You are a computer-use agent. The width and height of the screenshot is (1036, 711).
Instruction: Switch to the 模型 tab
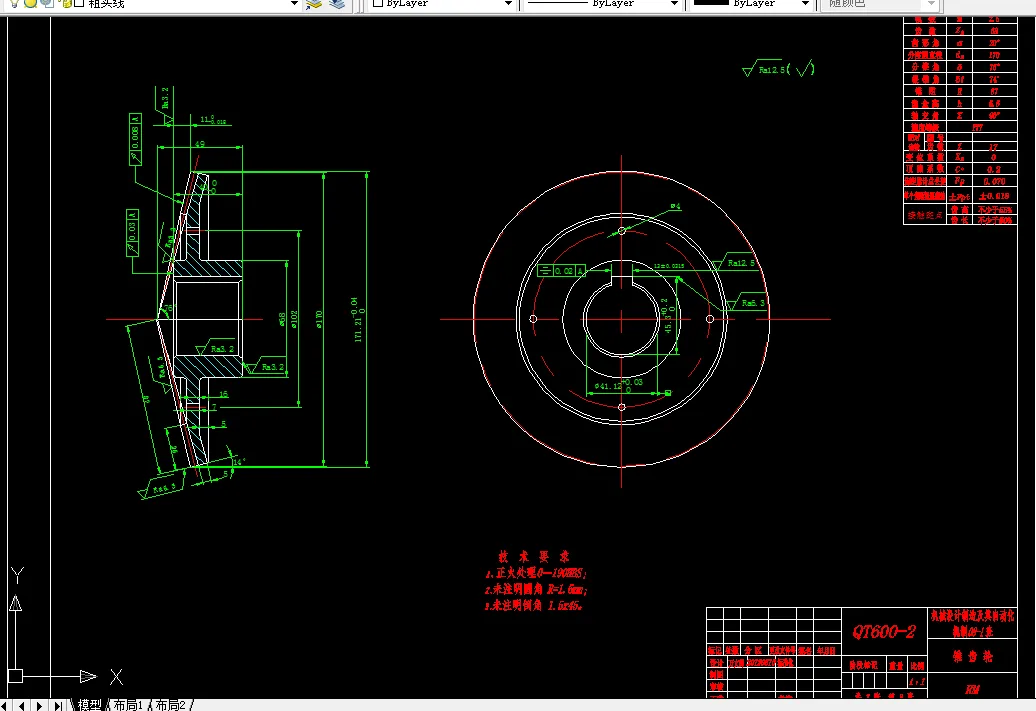[x=89, y=705]
